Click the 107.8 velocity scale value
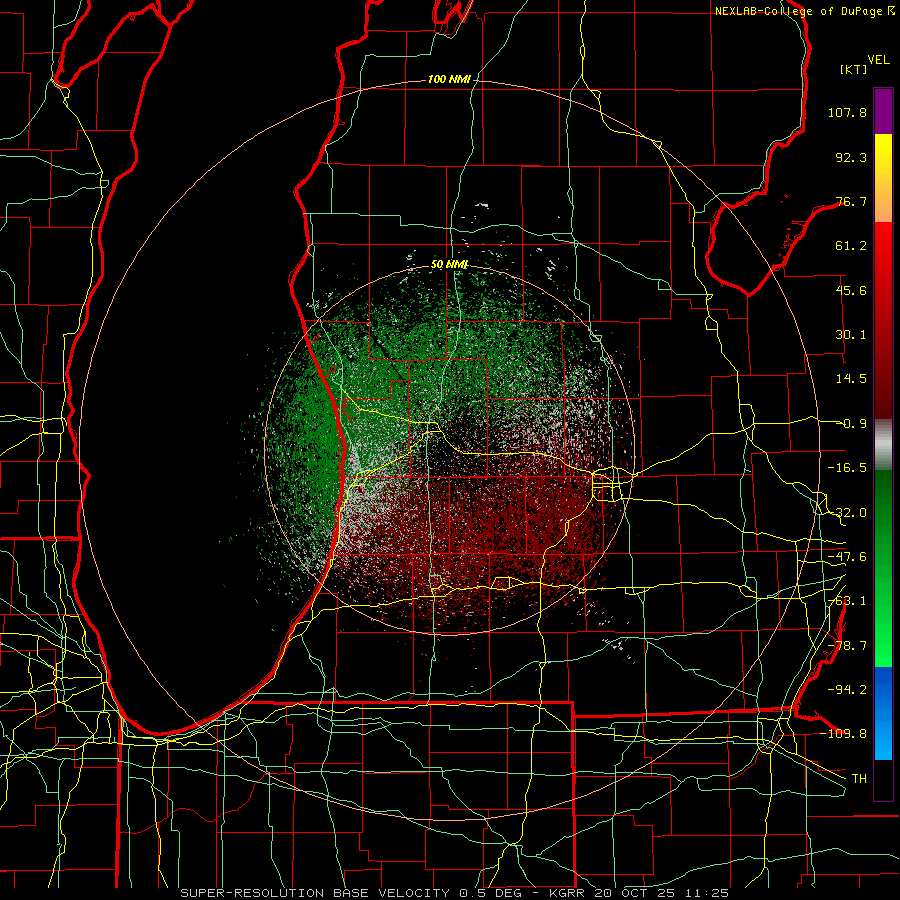Image resolution: width=900 pixels, height=900 pixels. coord(847,112)
